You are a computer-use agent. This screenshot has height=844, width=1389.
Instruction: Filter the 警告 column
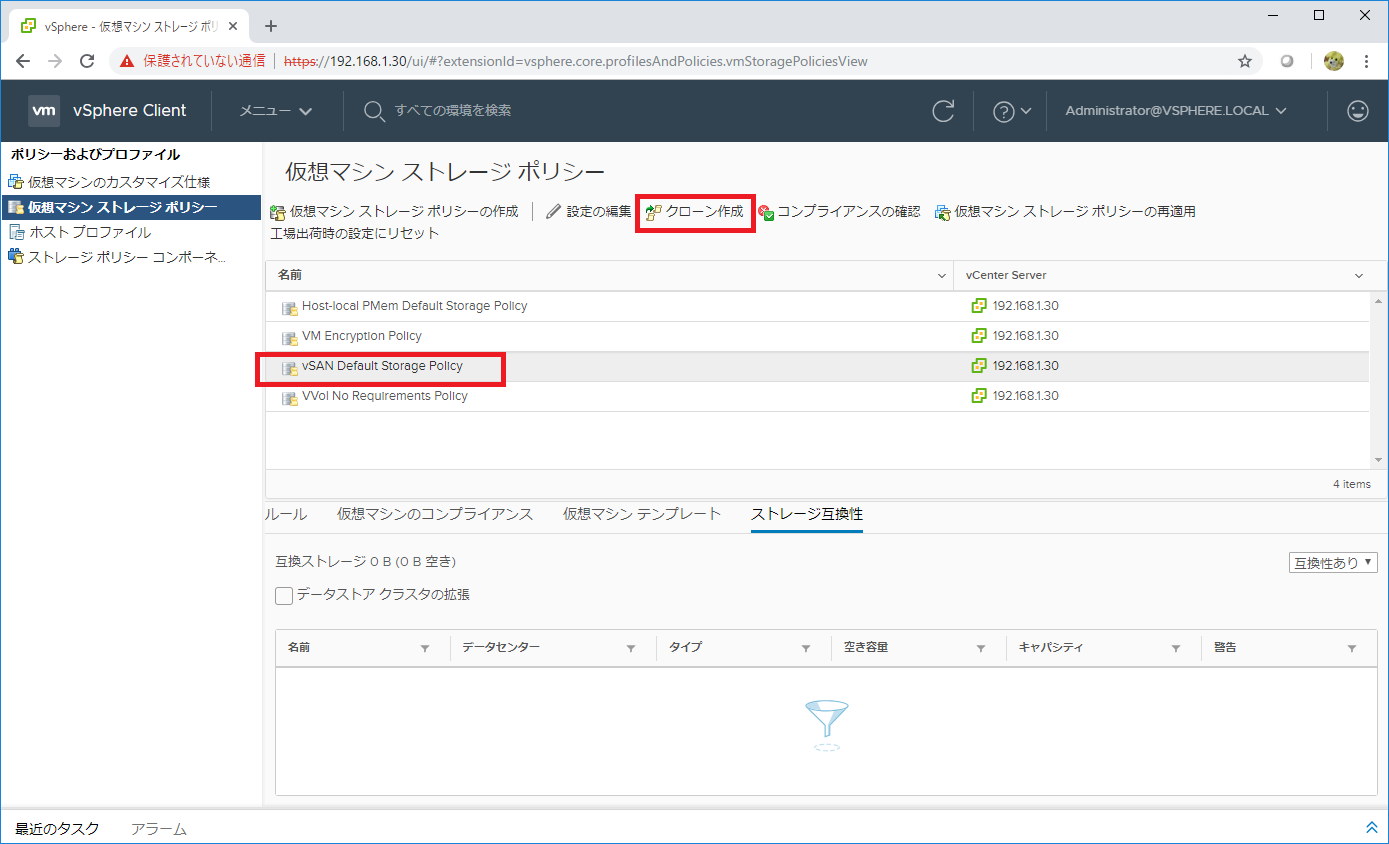[1352, 648]
